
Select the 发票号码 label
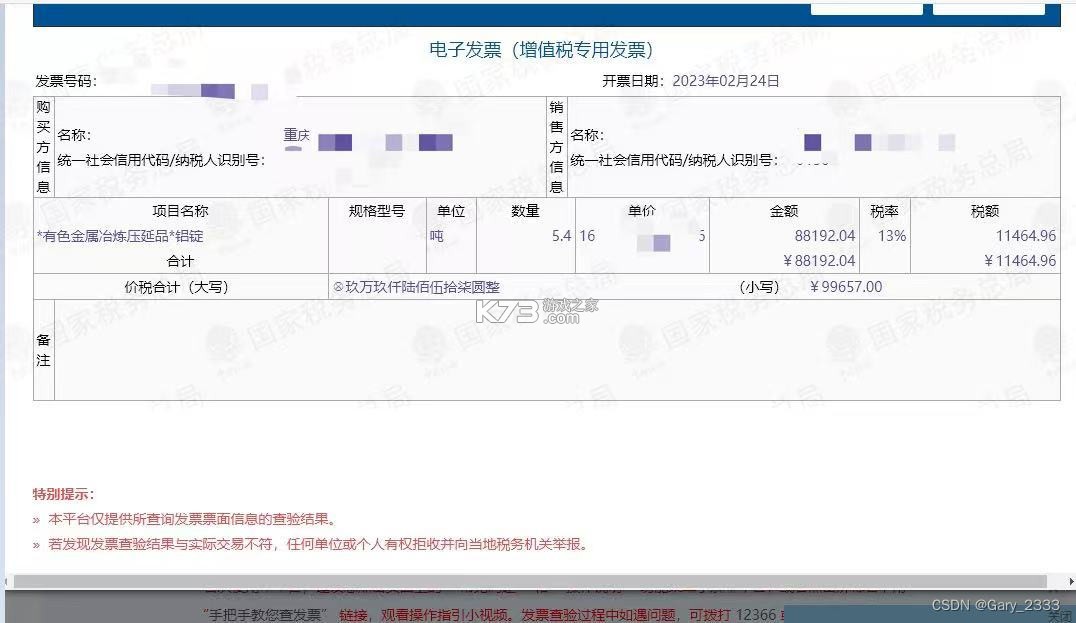(x=66, y=81)
